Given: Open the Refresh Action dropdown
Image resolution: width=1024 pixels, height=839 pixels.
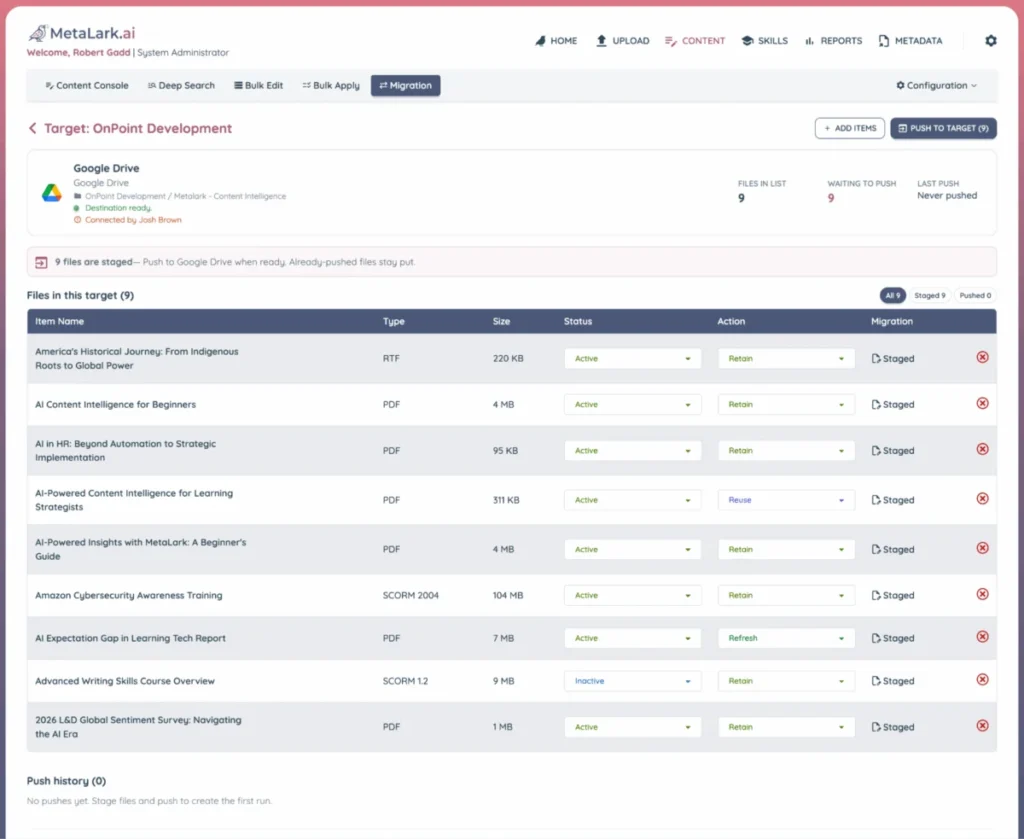Looking at the screenshot, I should click(x=786, y=638).
